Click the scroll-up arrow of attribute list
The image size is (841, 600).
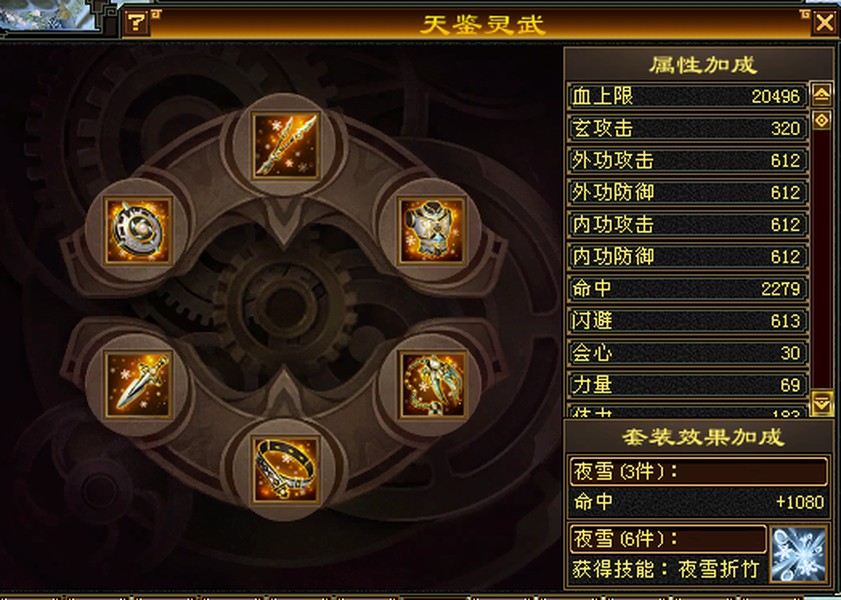pyautogui.click(x=822, y=95)
